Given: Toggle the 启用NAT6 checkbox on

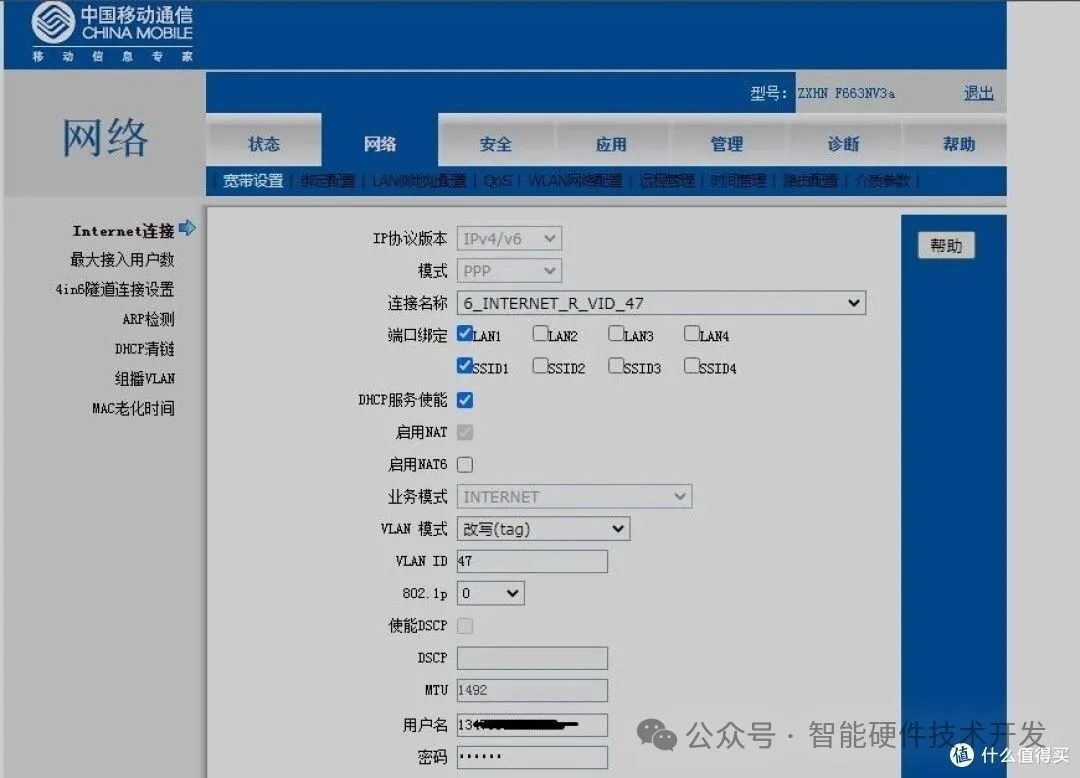Looking at the screenshot, I should [x=464, y=464].
